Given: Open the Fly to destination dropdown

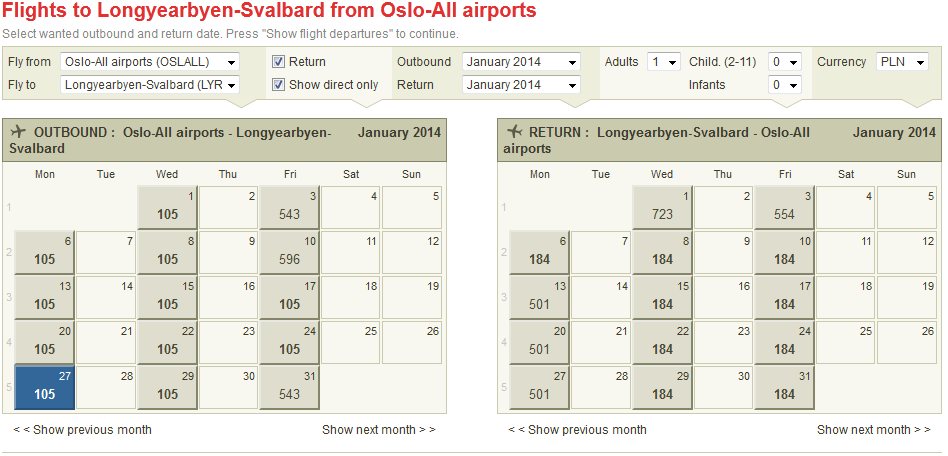Looking at the screenshot, I should 150,85.
